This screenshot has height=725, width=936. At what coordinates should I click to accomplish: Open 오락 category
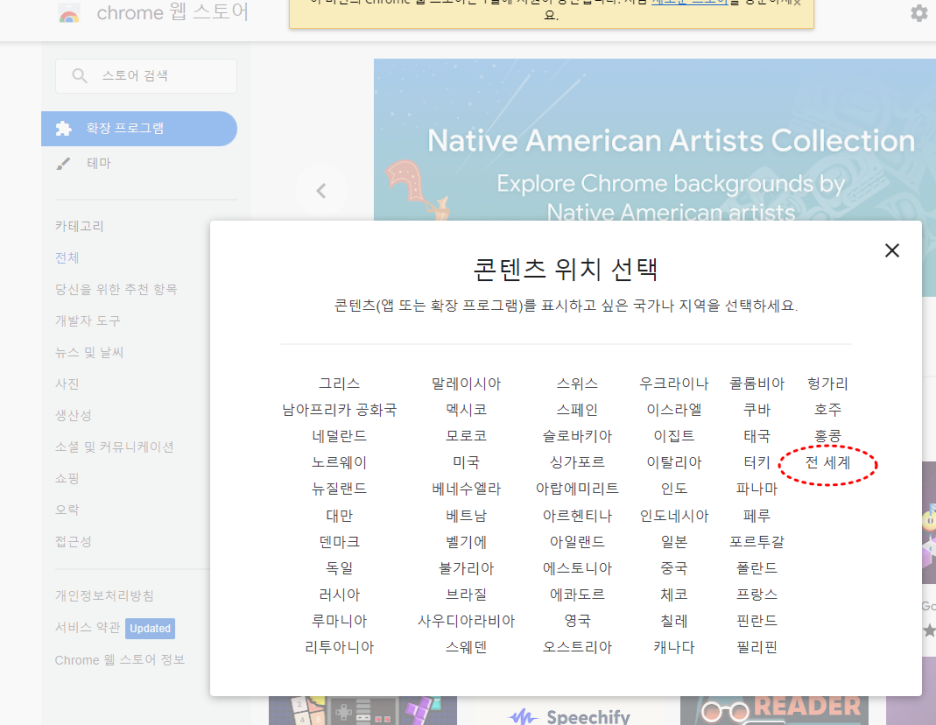pos(67,510)
